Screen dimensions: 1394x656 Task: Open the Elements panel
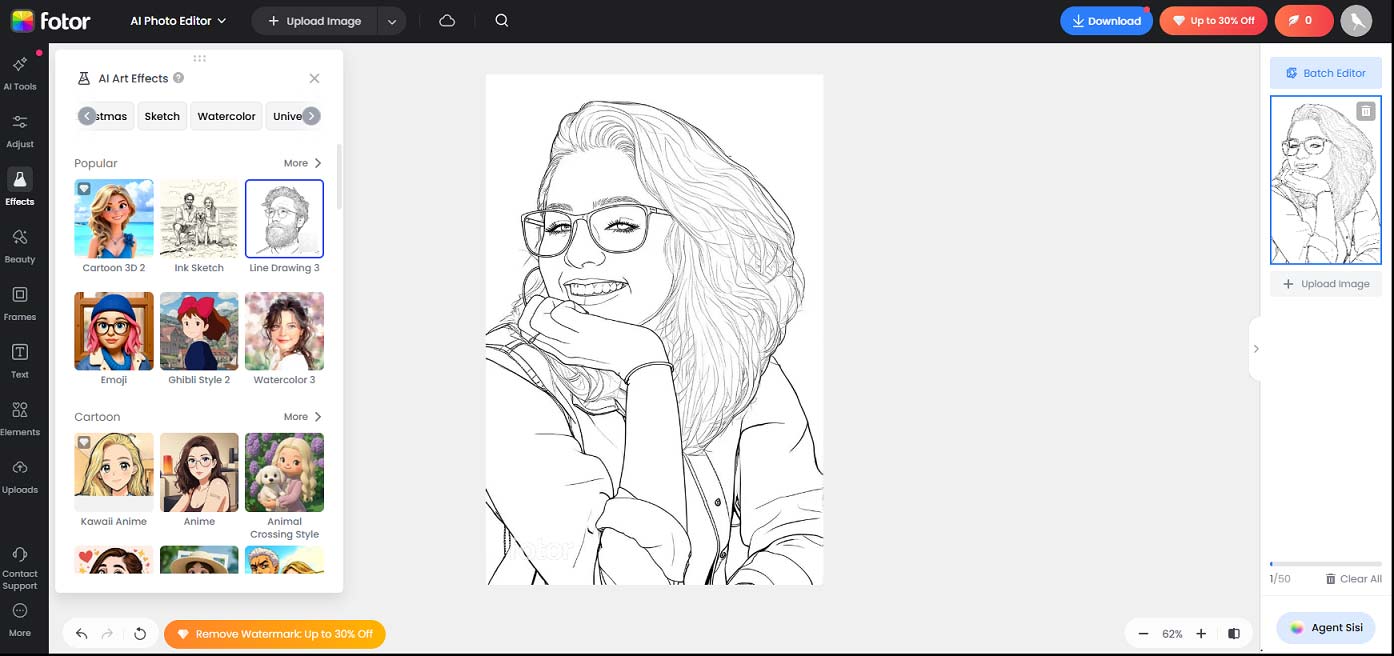(19, 417)
